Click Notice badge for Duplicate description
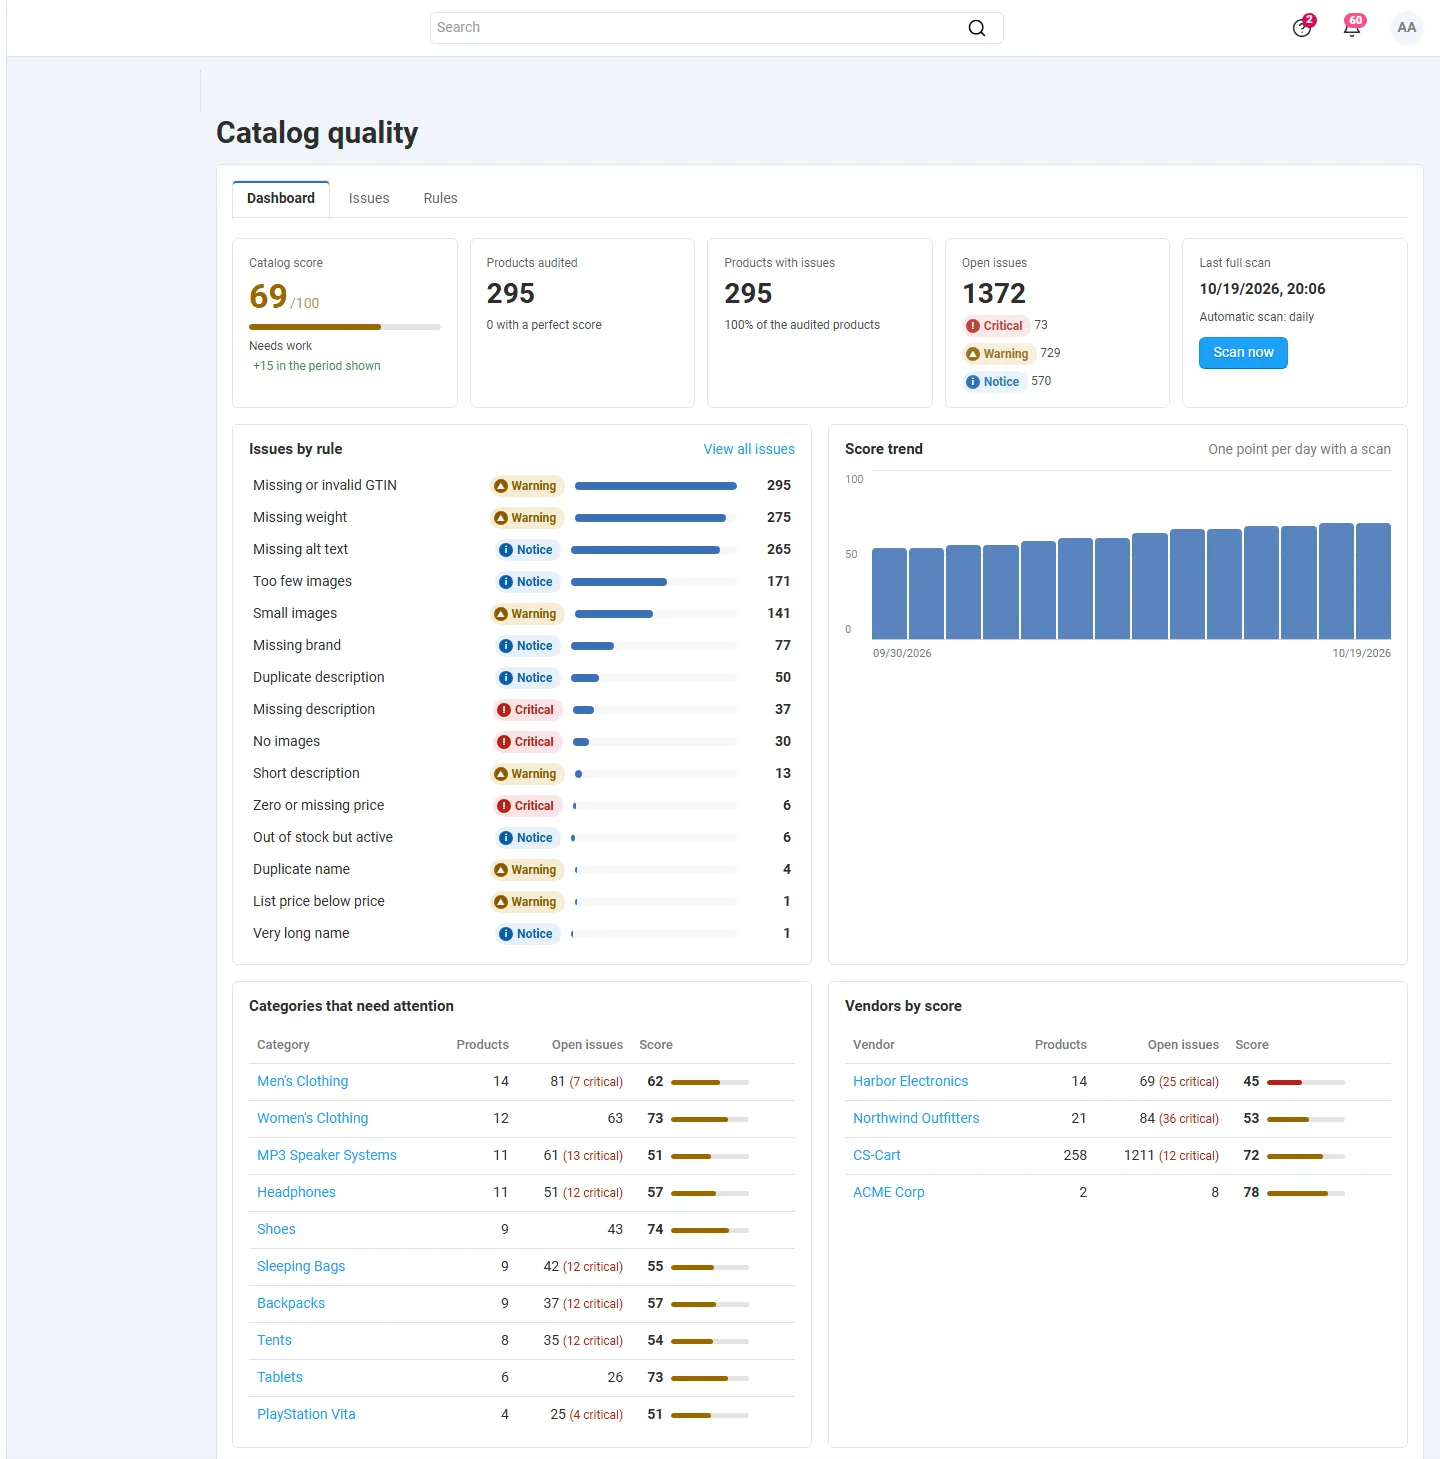 527,678
